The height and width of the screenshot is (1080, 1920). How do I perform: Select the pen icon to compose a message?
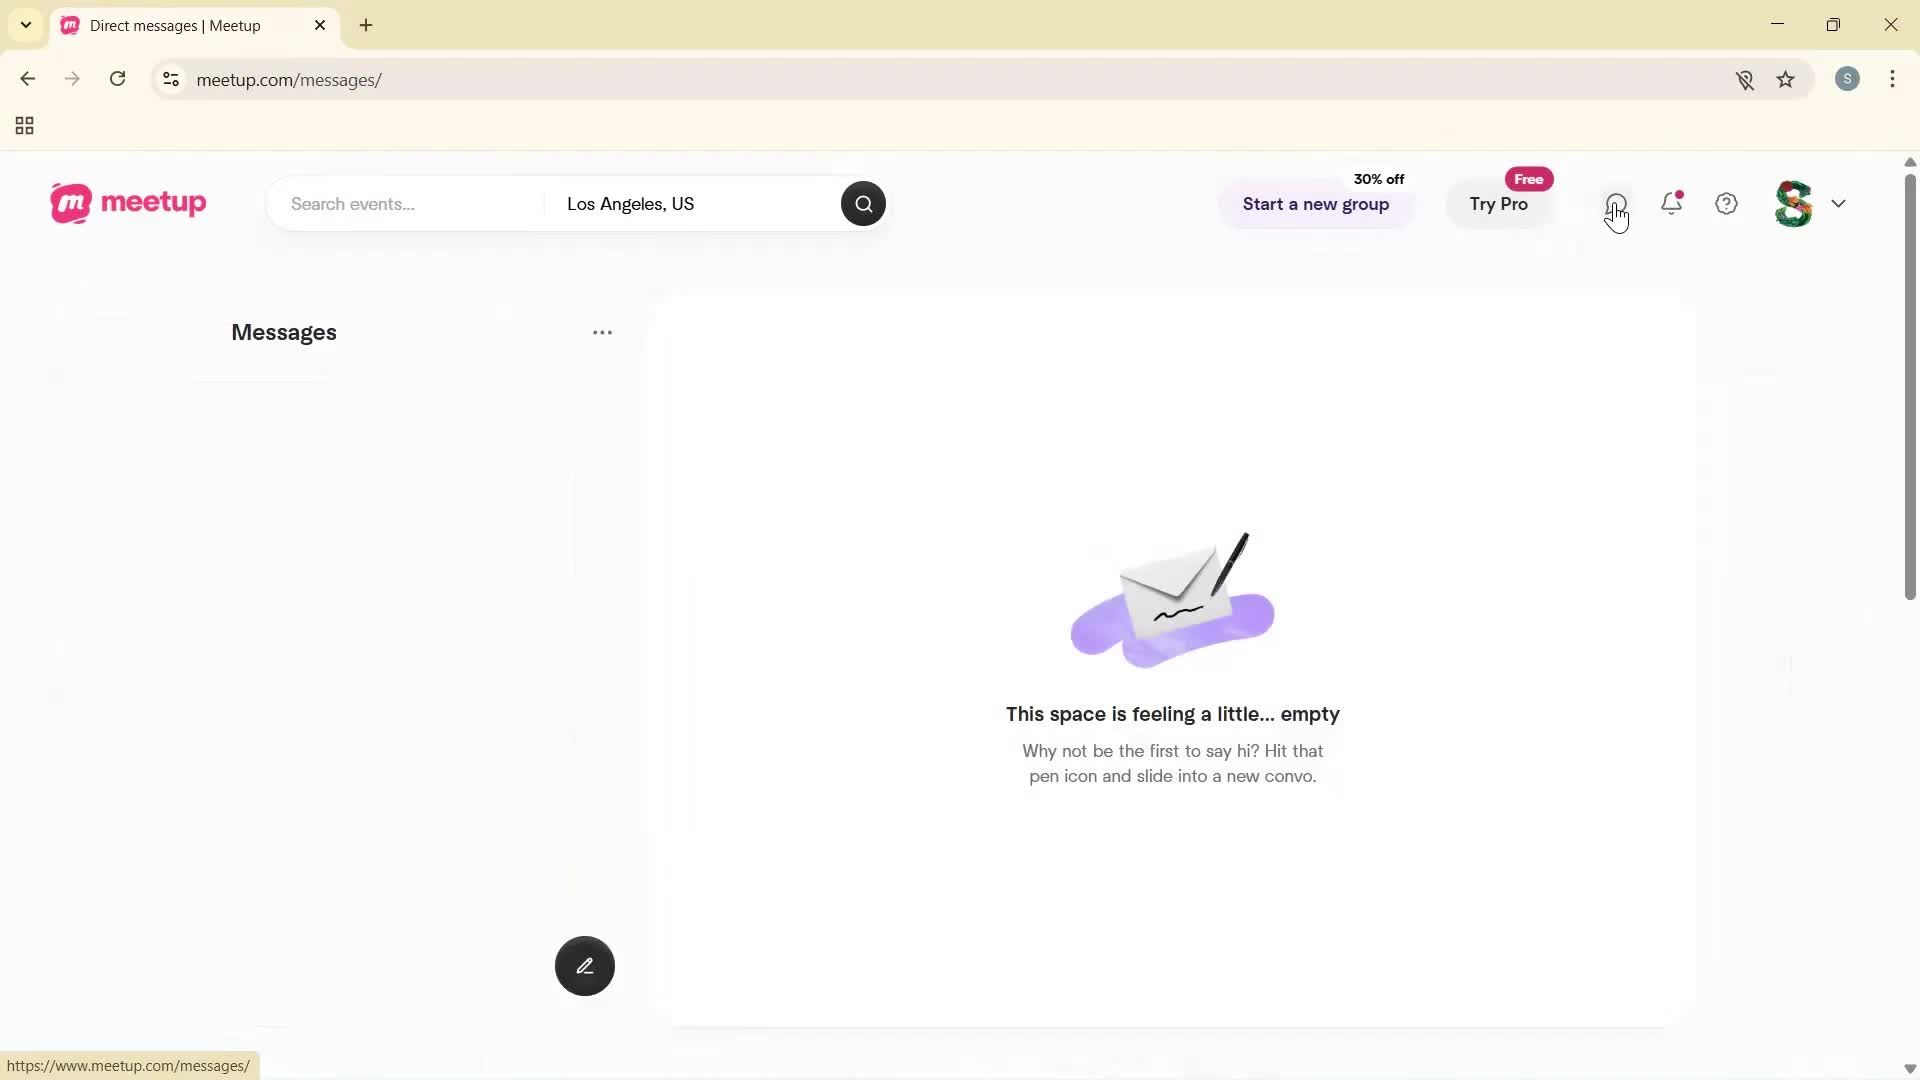coord(584,965)
